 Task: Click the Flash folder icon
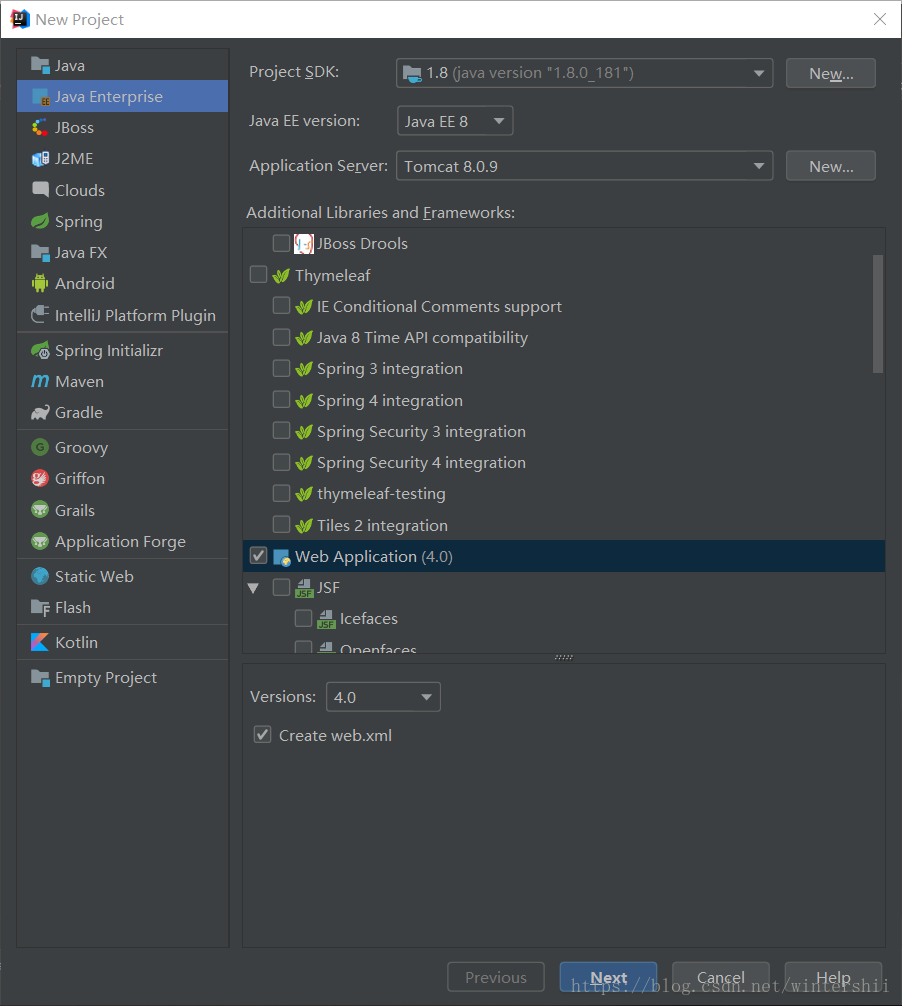[x=40, y=608]
